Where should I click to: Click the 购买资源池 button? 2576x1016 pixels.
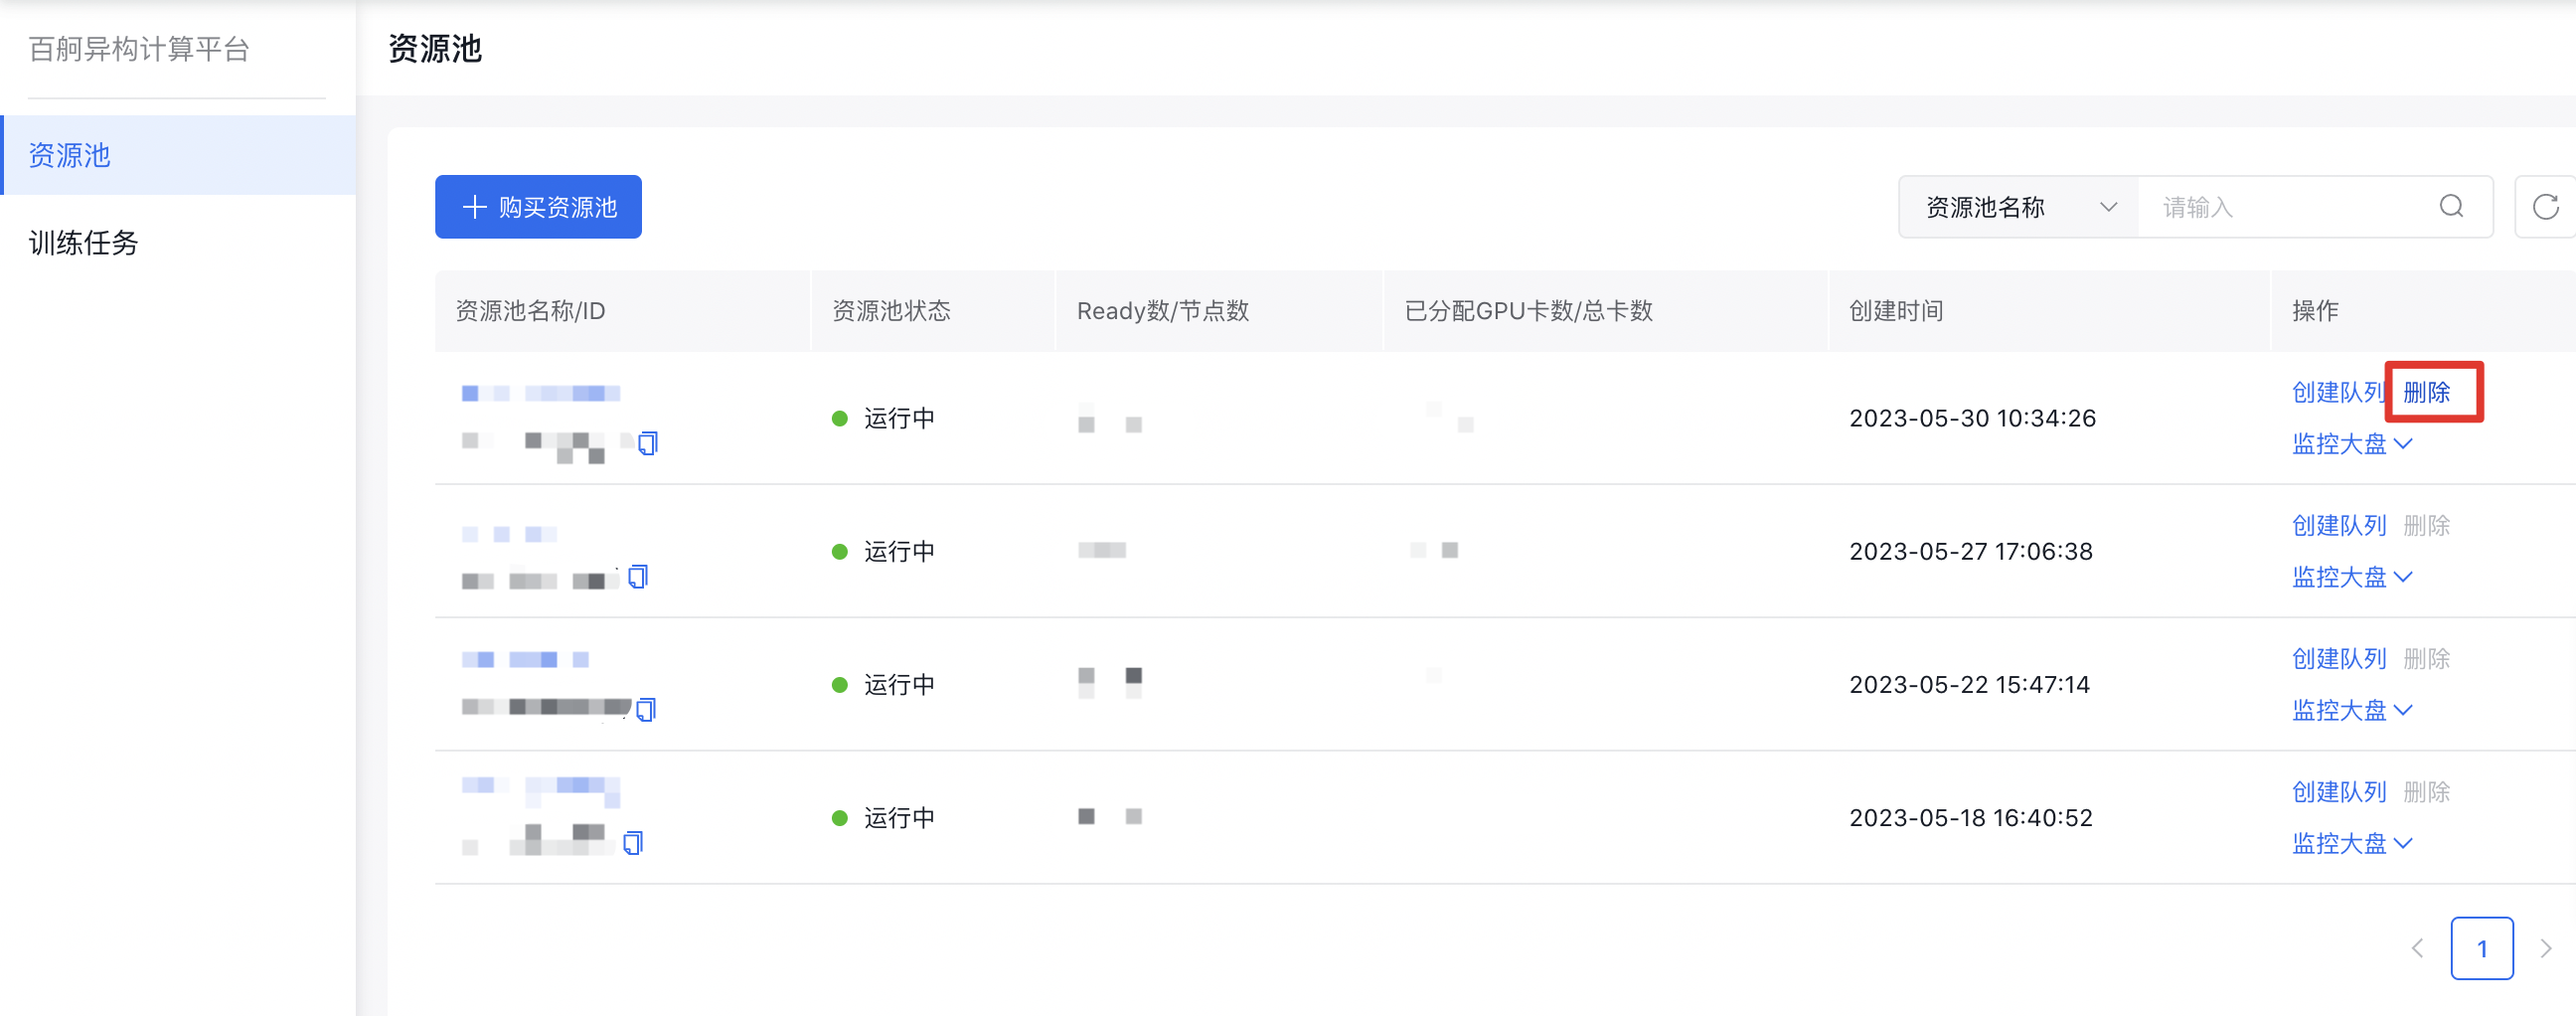pos(538,207)
